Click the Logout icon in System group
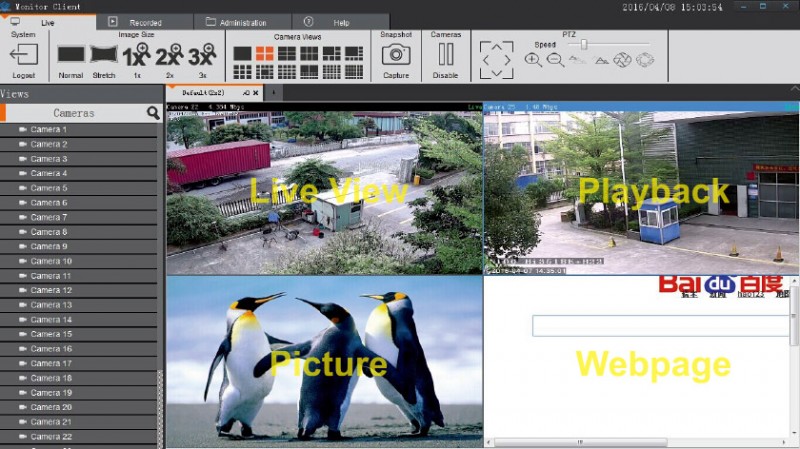 (23, 55)
